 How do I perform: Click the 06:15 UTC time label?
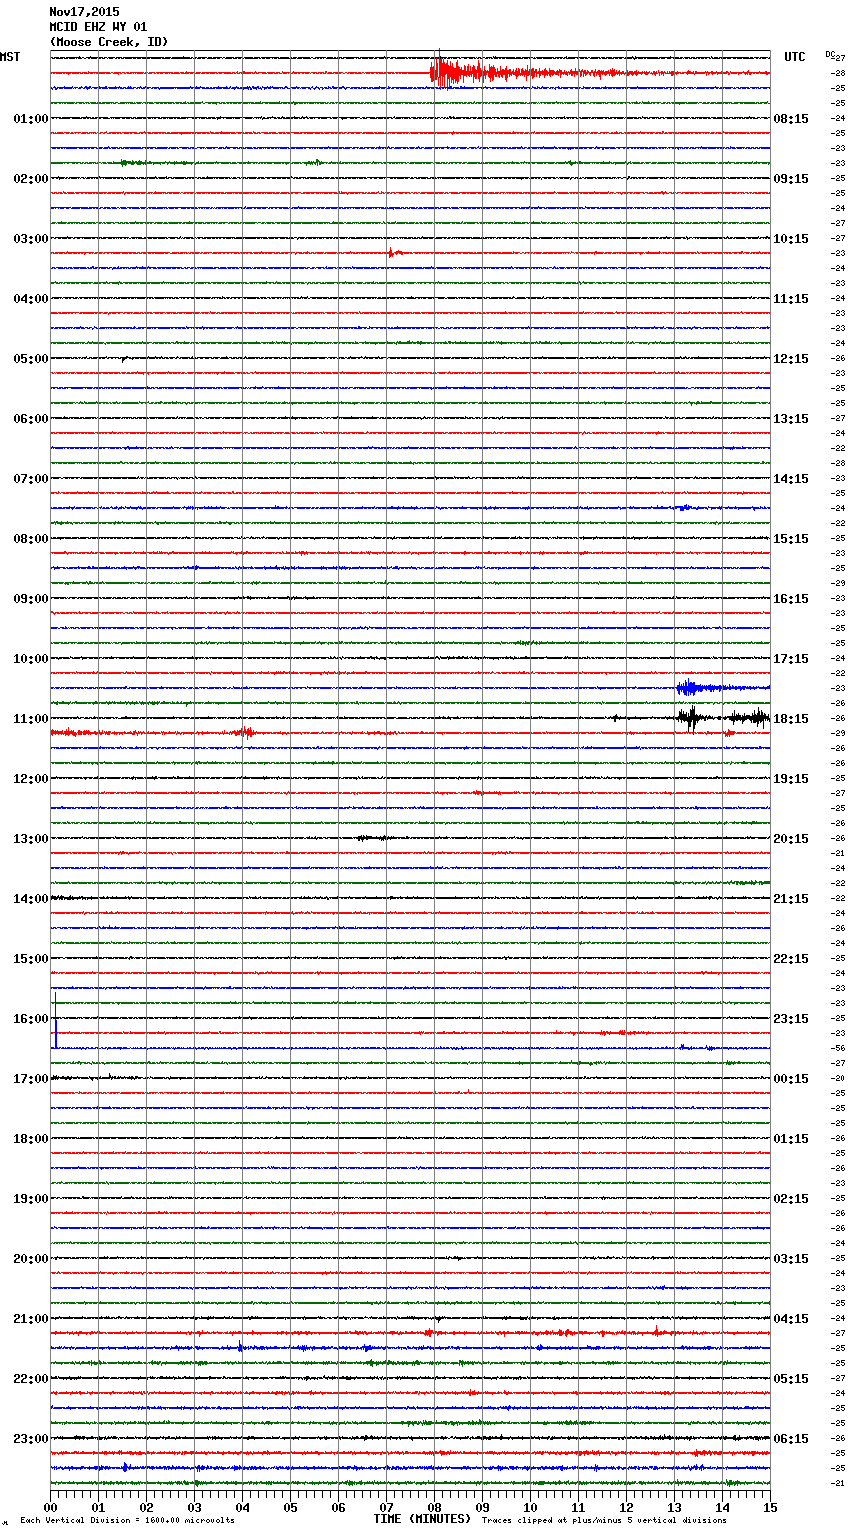(791, 1439)
